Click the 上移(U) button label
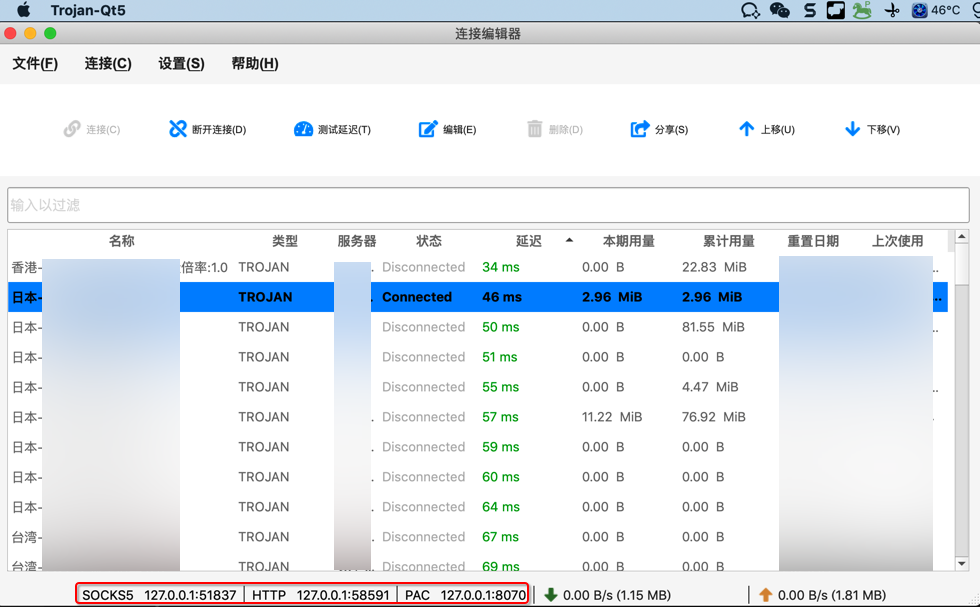Viewport: 980px width, 607px height. click(x=778, y=129)
